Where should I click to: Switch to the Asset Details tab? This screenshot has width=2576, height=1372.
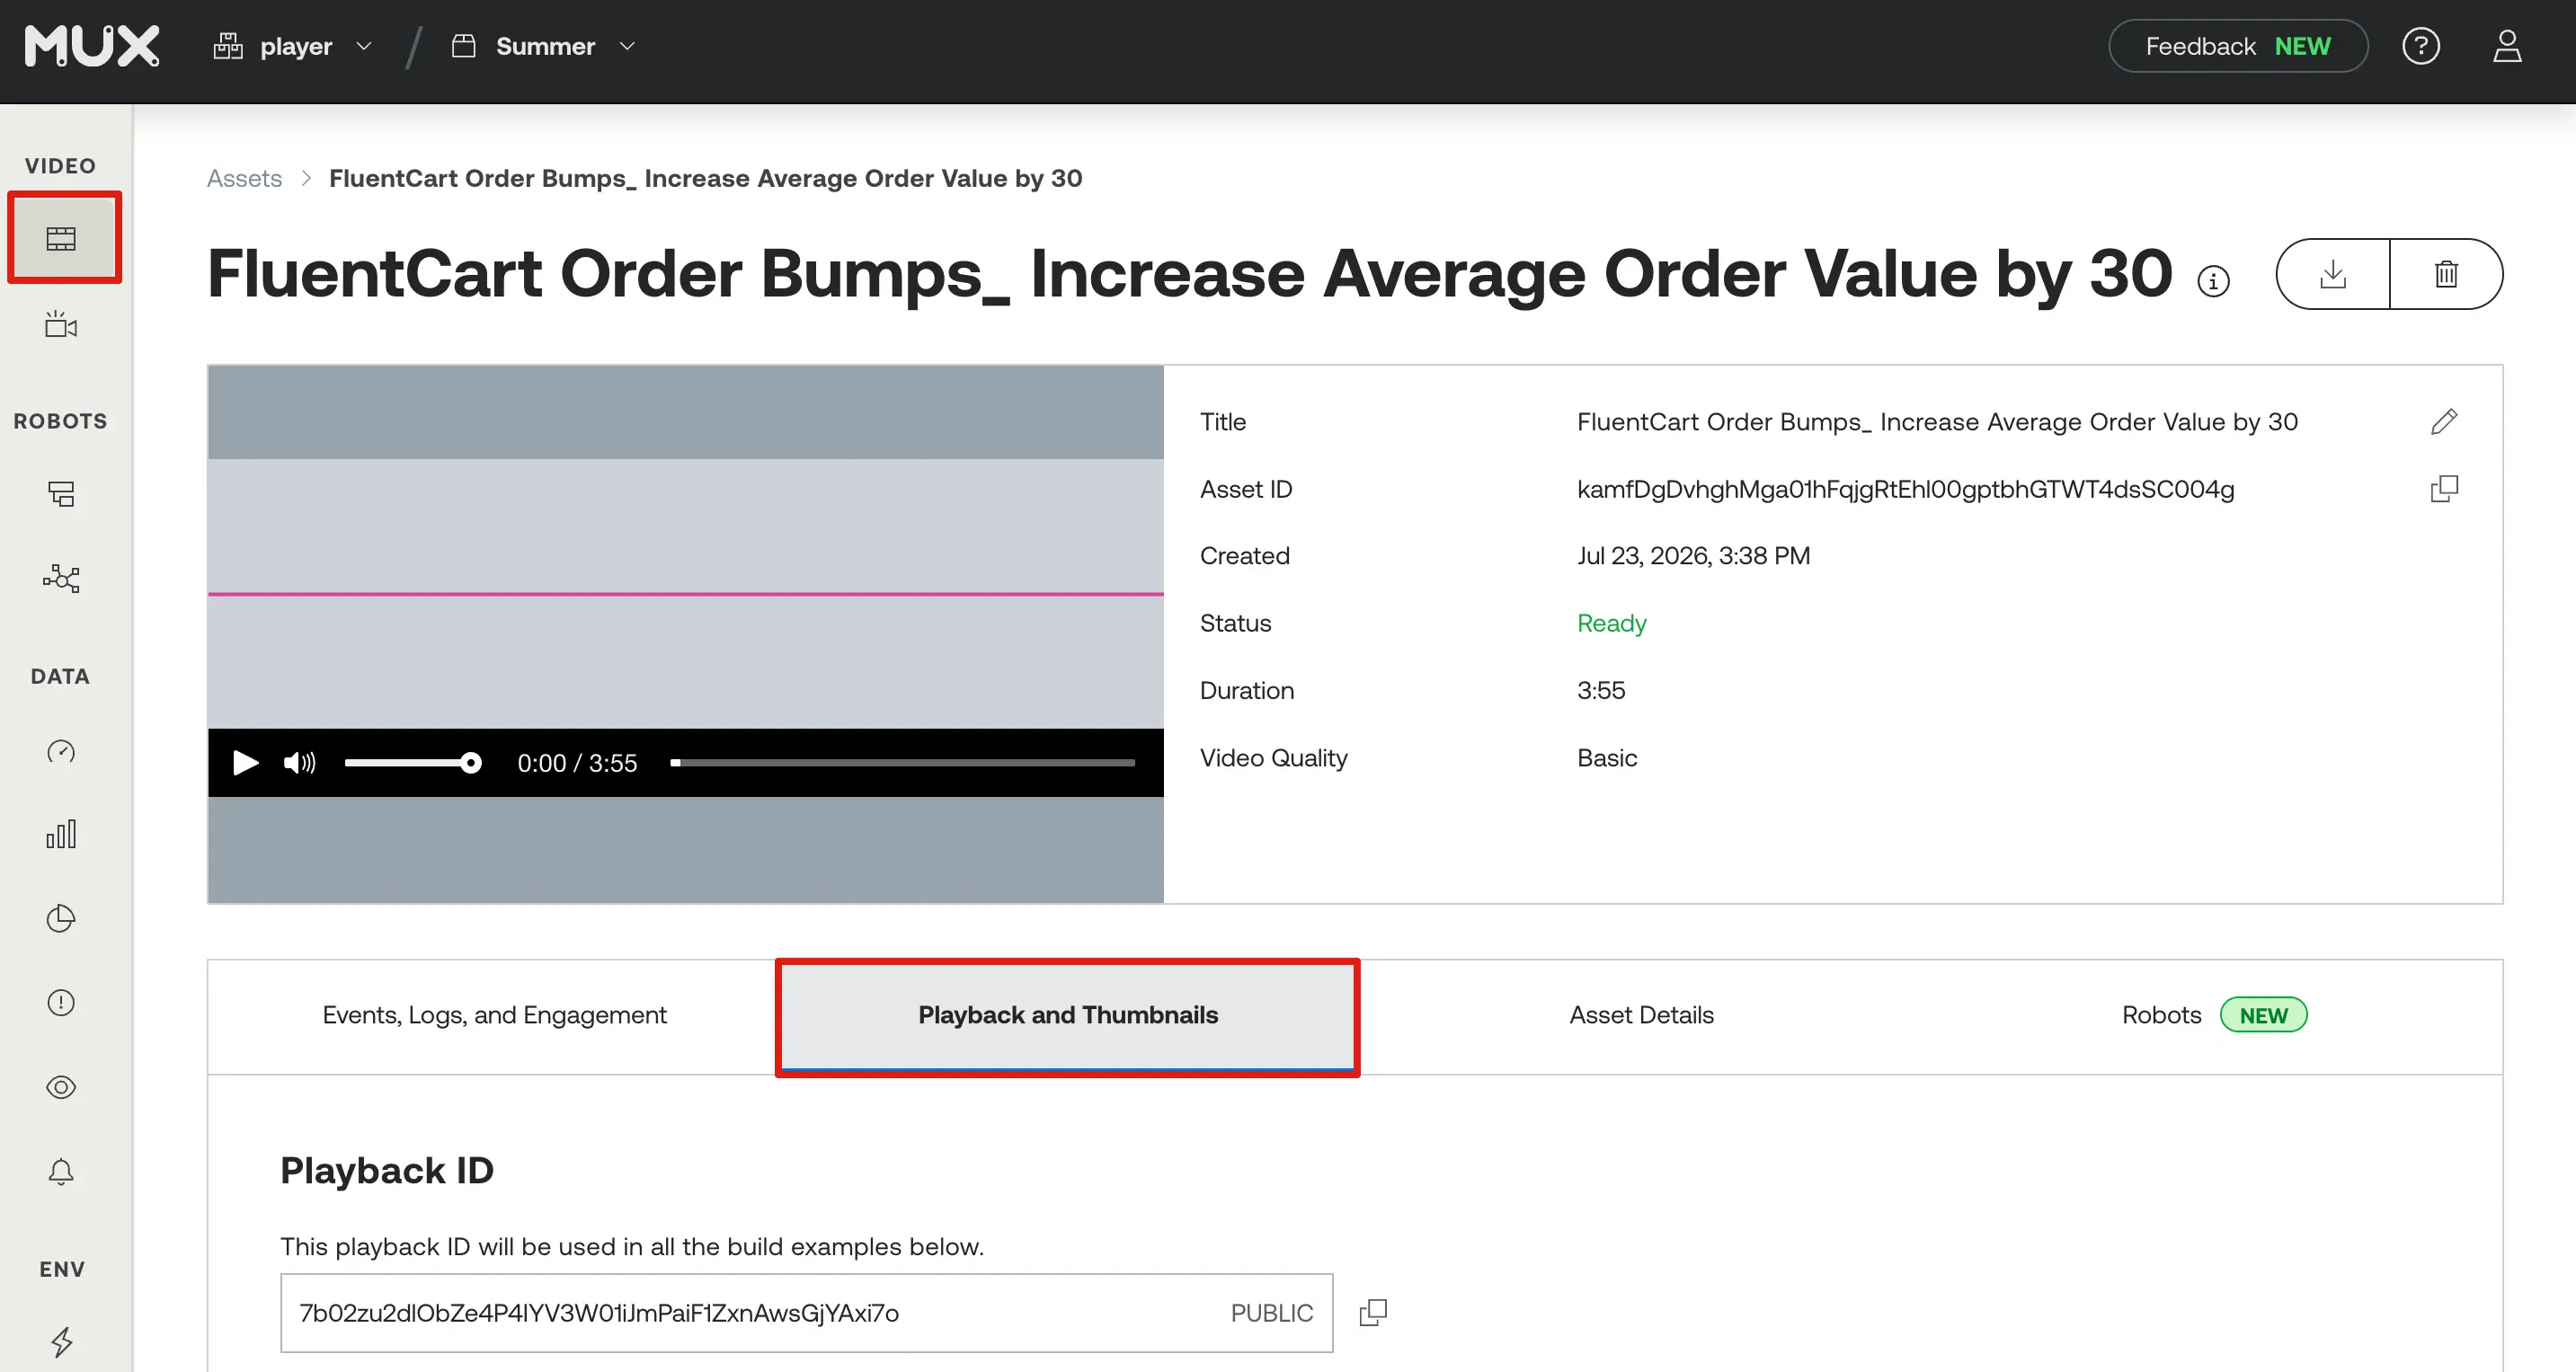pyautogui.click(x=1641, y=1015)
